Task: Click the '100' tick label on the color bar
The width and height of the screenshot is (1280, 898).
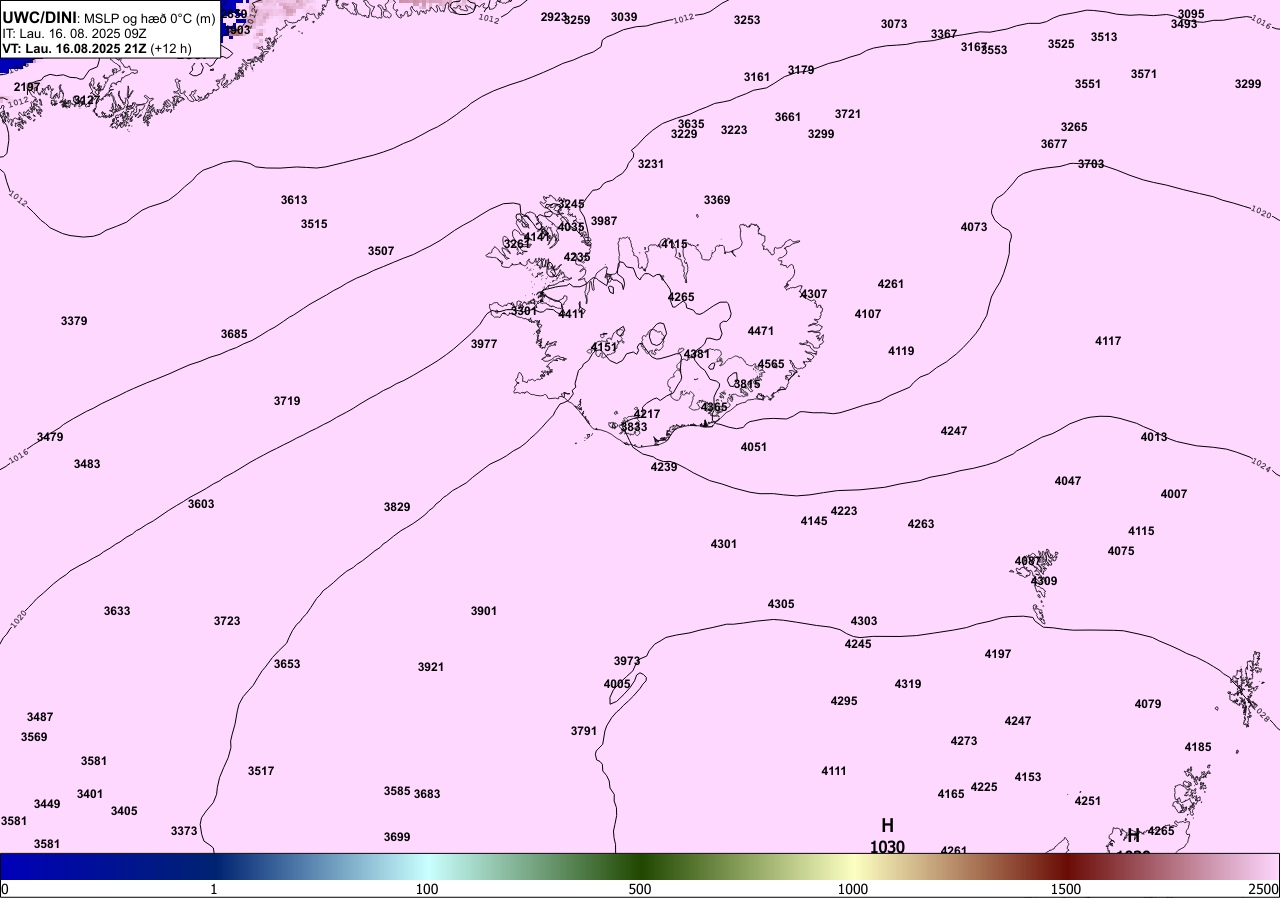Action: (427, 889)
